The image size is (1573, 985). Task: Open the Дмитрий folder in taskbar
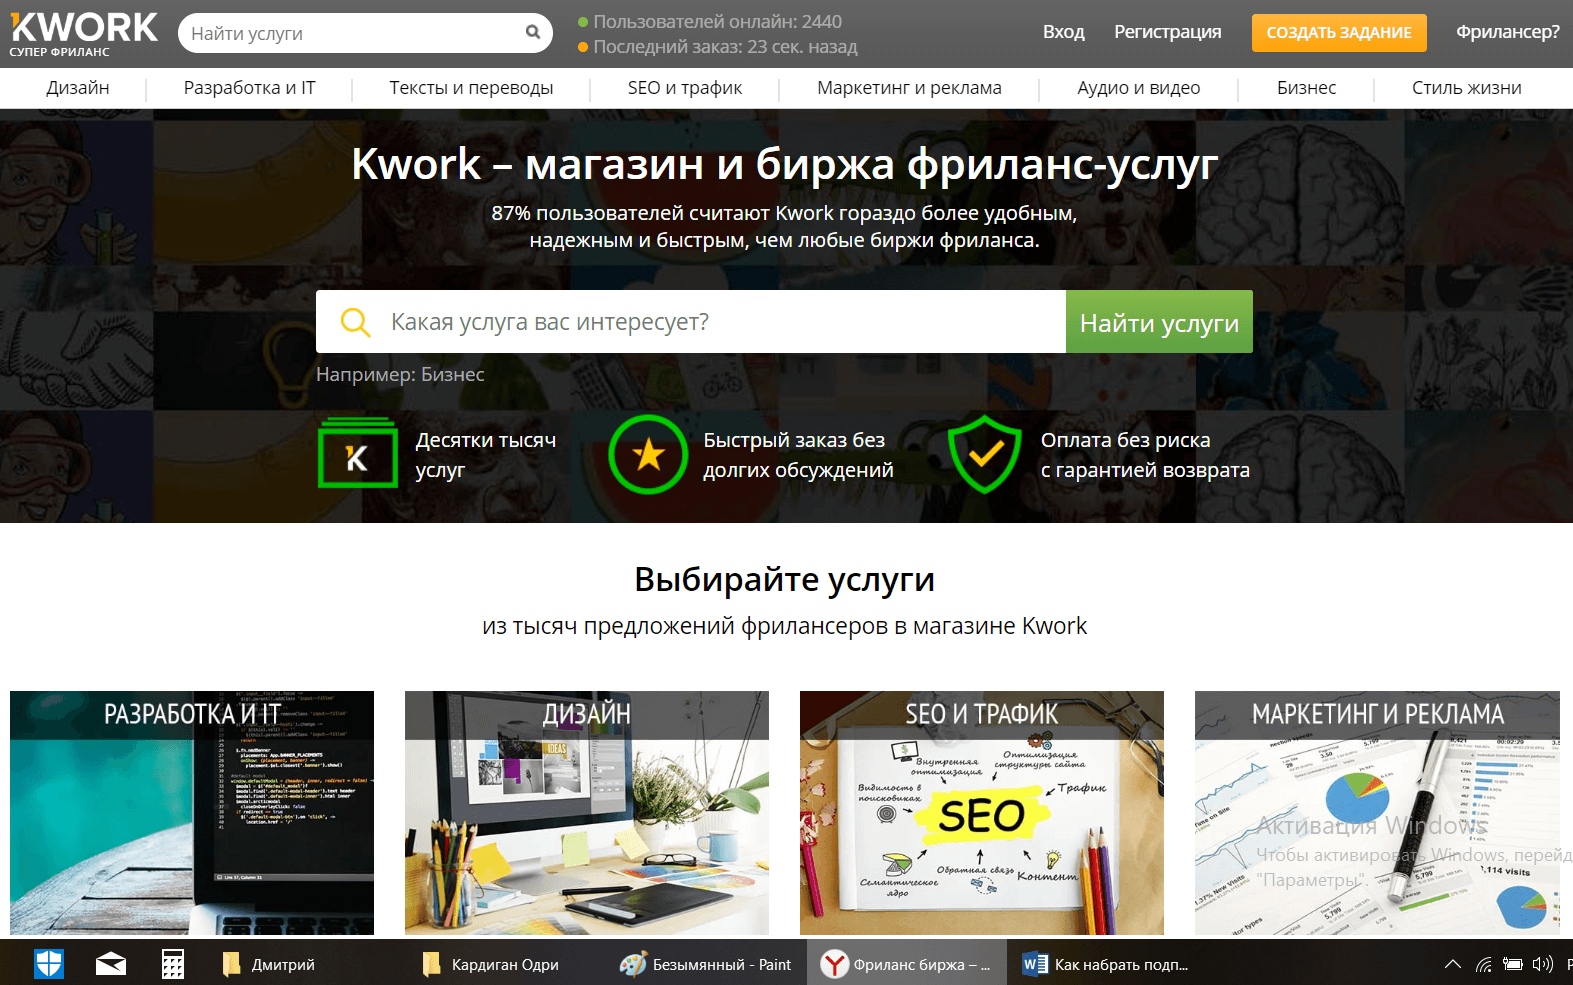(x=268, y=964)
